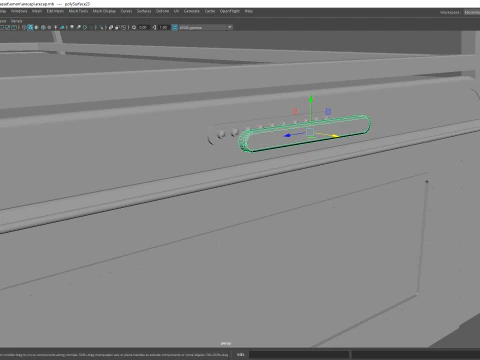This screenshot has height=360, width=480.
Task: Toggle the color management view transform icon
Action: tap(175, 27)
